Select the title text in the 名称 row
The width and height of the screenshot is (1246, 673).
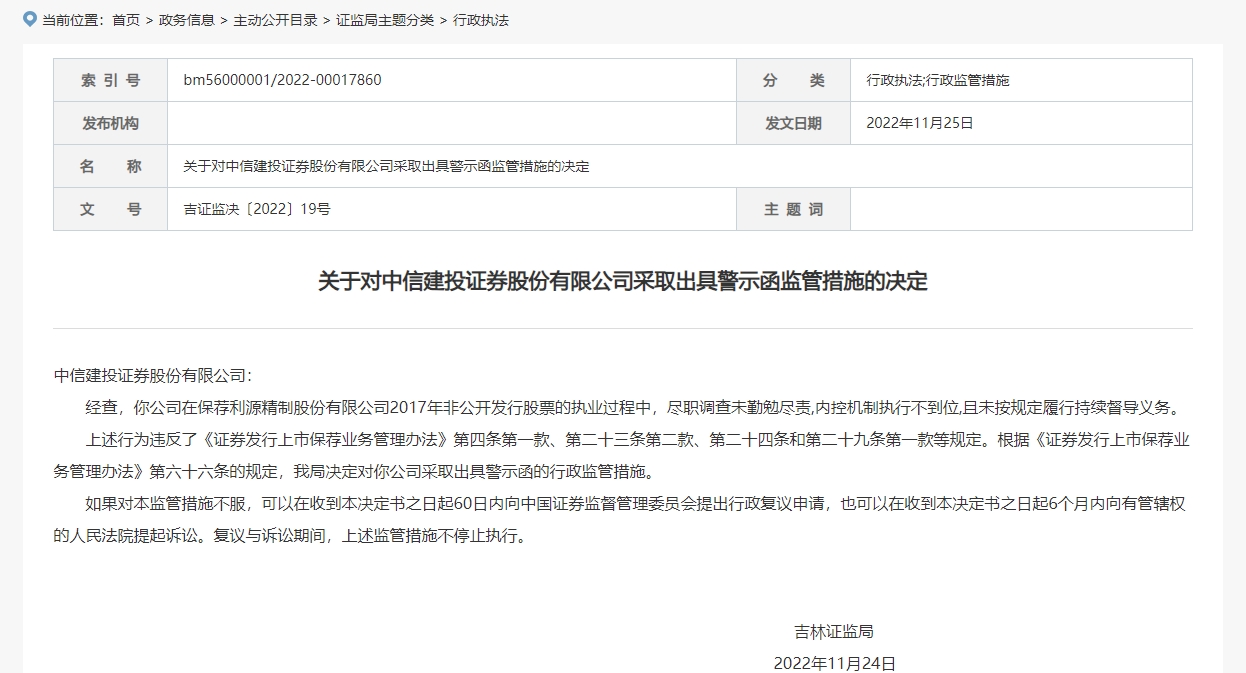(386, 166)
